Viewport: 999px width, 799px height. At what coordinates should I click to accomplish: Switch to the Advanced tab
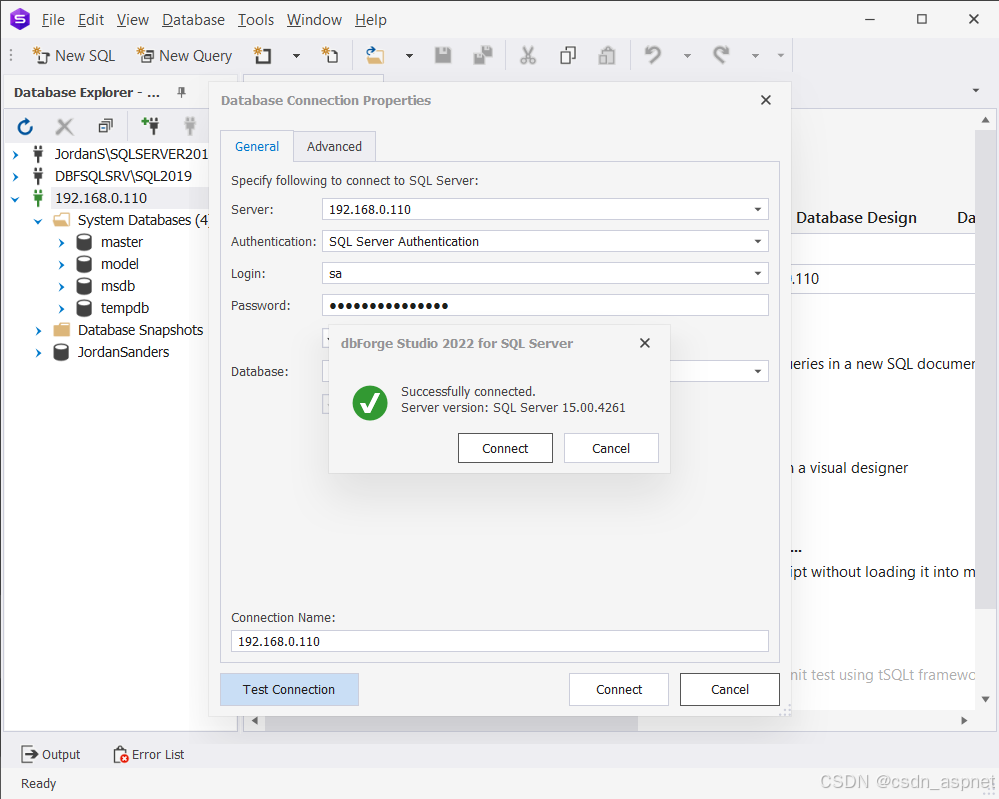click(334, 147)
